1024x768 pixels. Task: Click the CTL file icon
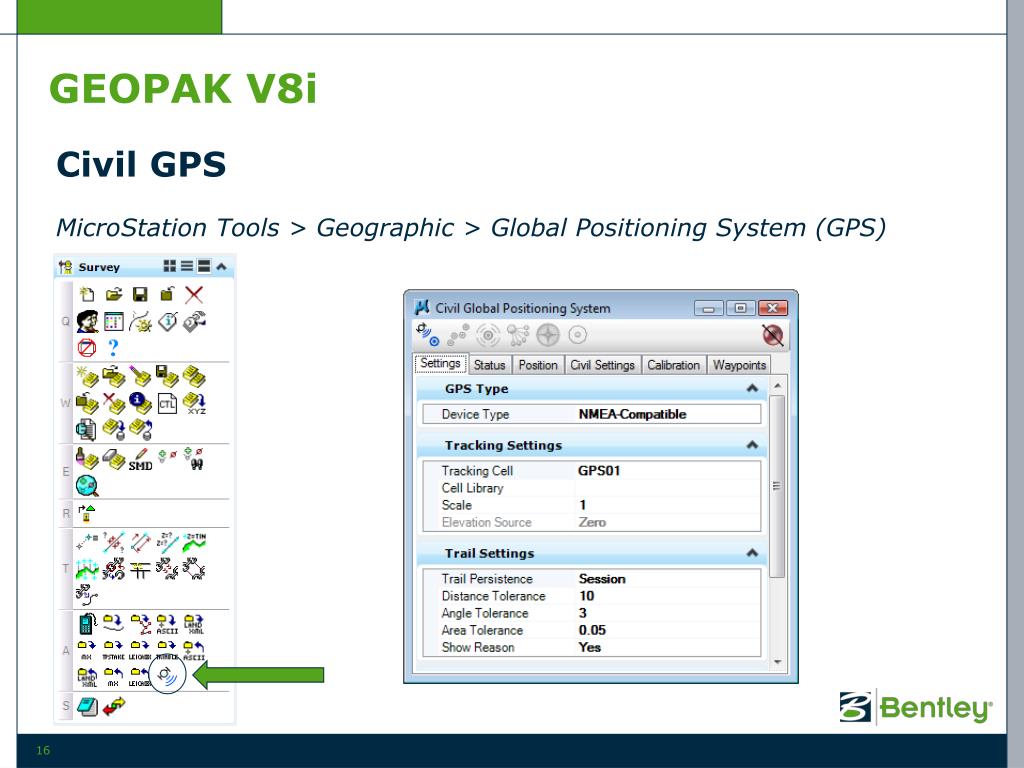167,404
